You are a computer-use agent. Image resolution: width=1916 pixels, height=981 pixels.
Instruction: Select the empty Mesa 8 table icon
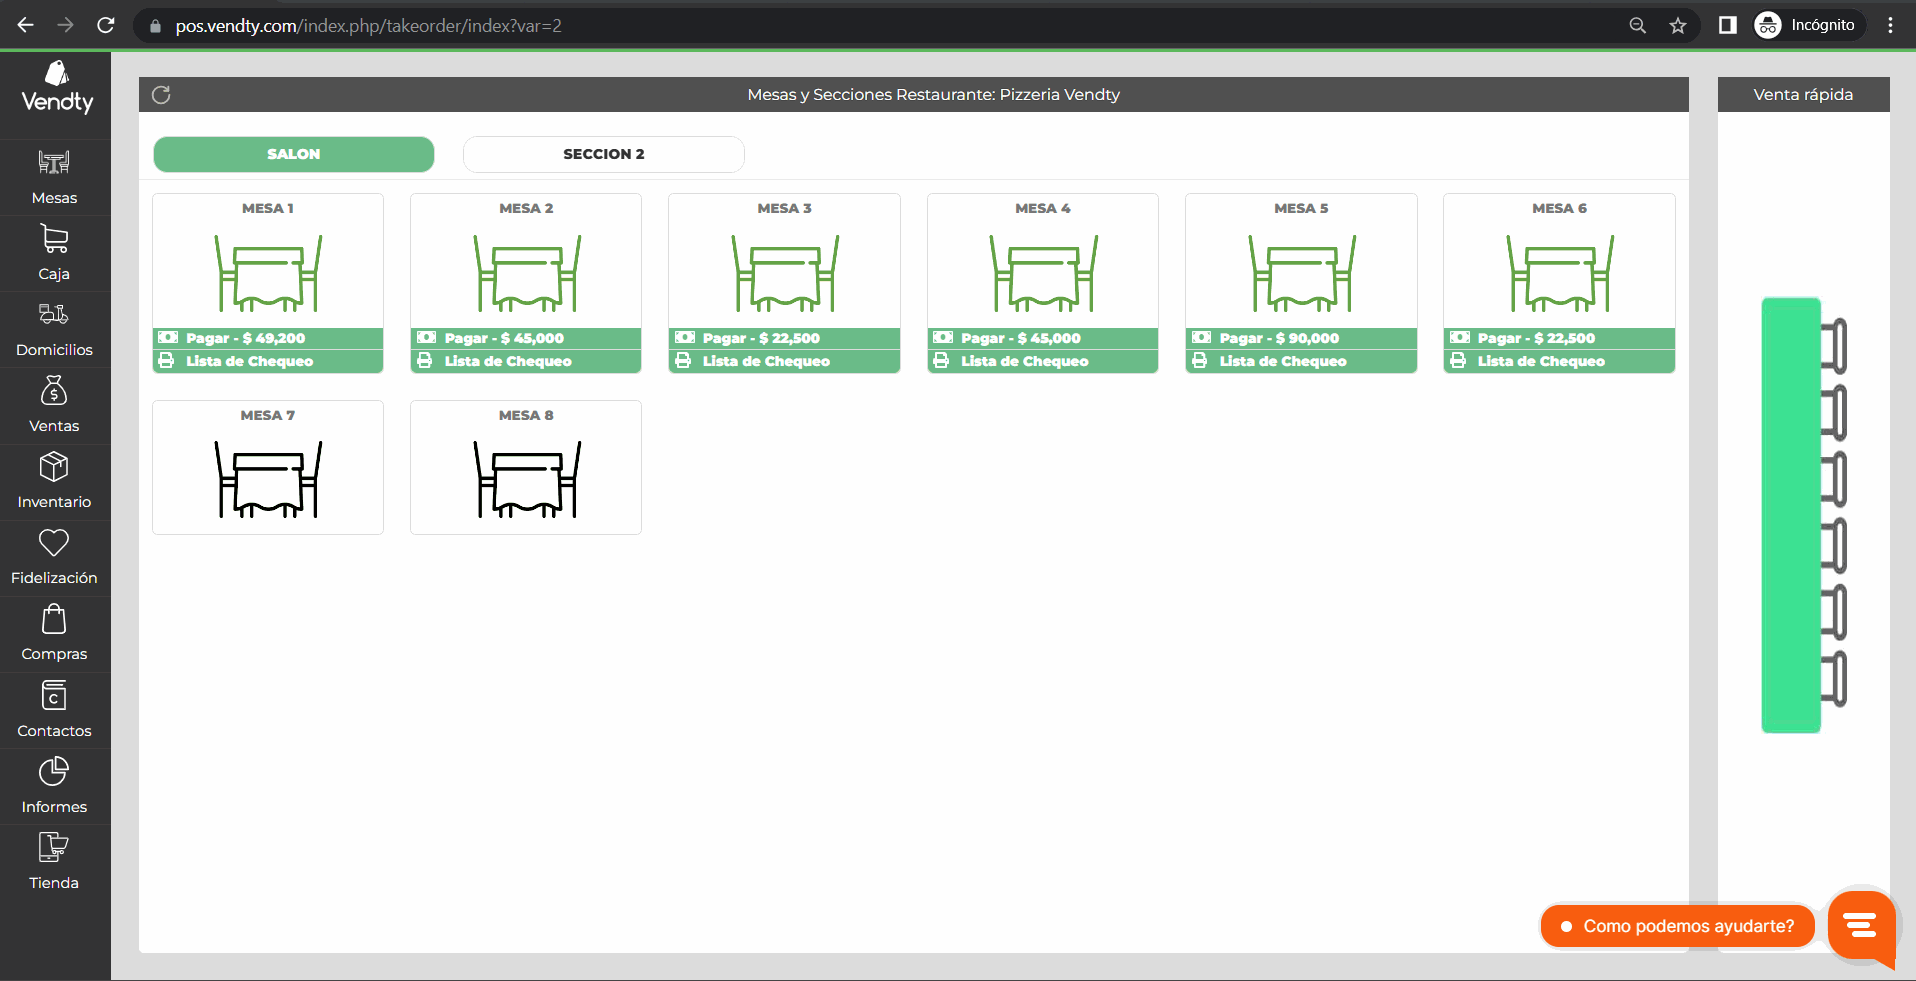pos(526,480)
